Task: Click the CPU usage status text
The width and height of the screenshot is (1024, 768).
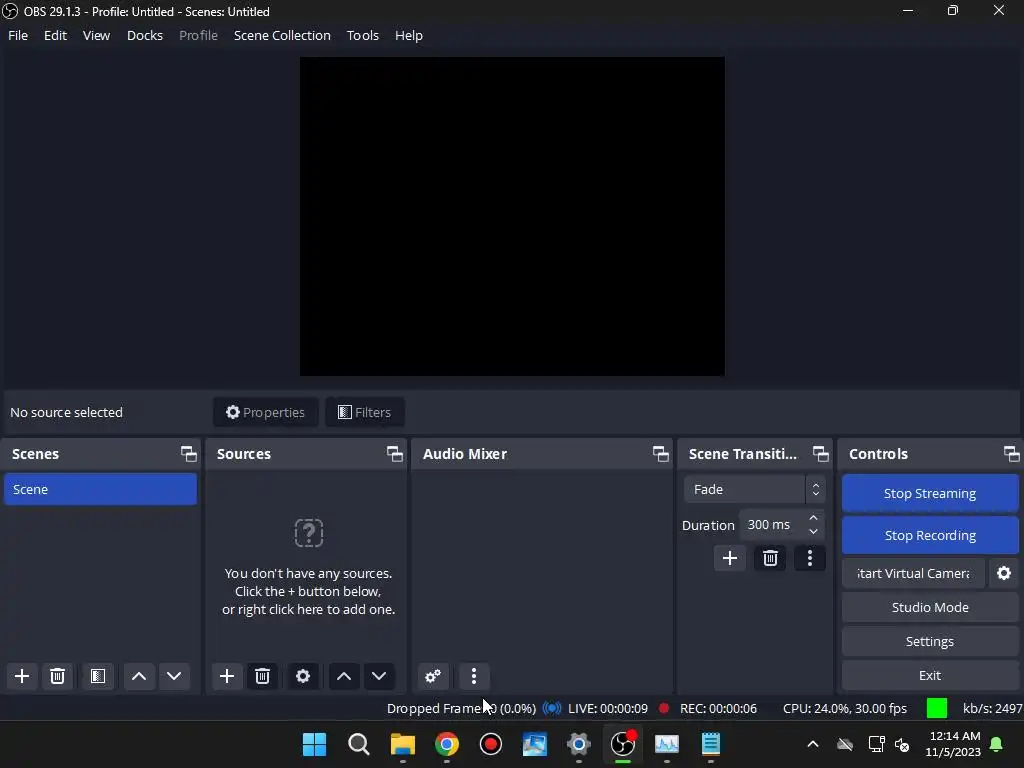Action: click(x=845, y=709)
